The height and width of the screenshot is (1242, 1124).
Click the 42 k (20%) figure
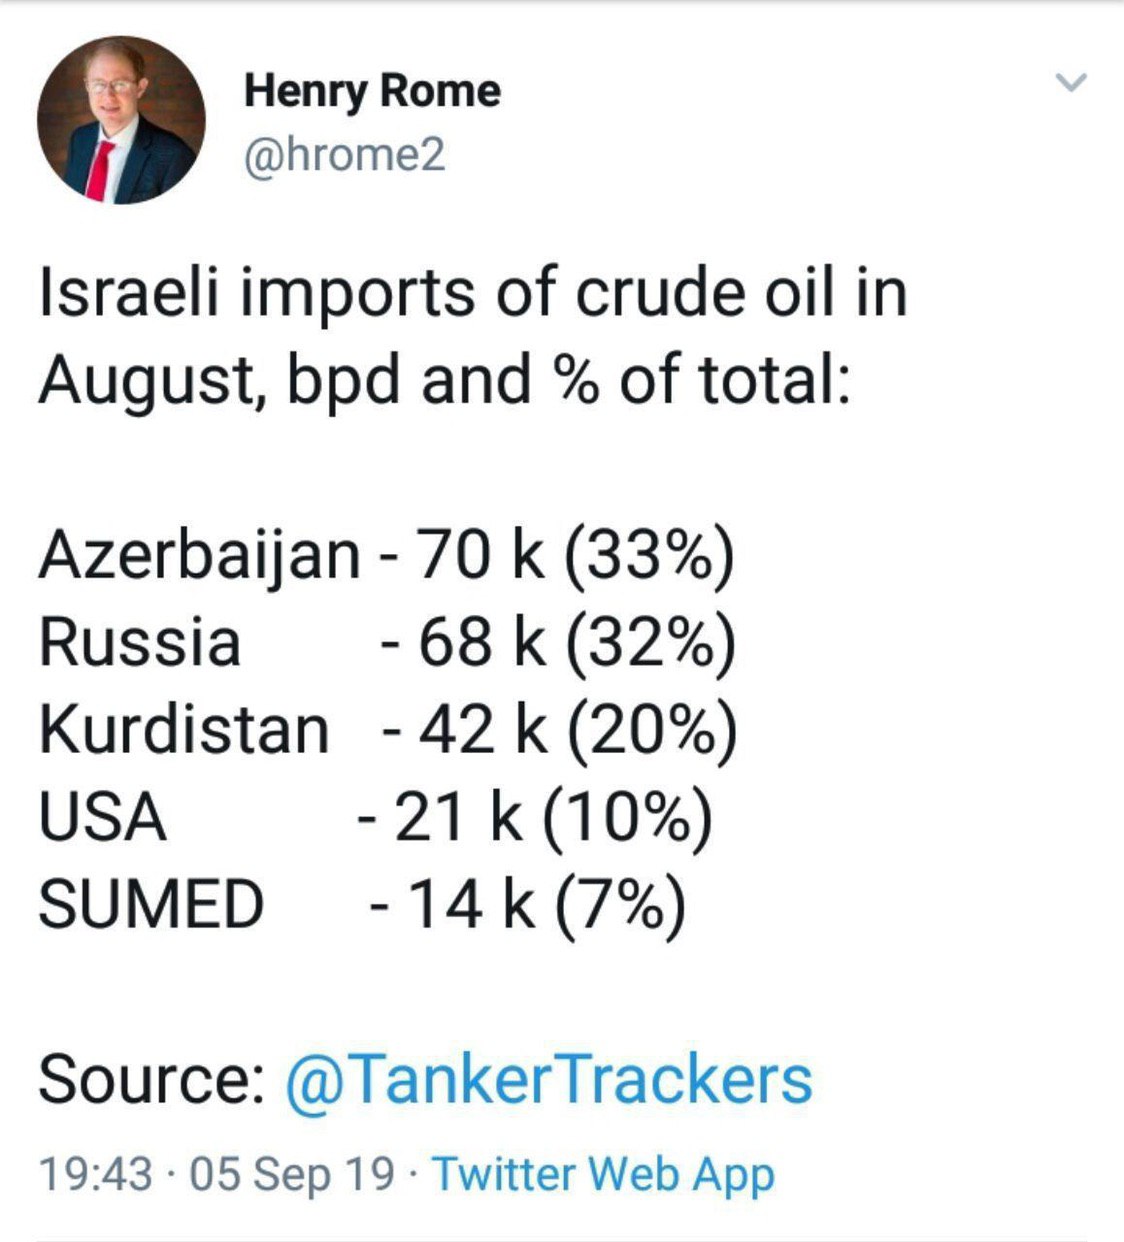[x=577, y=729]
